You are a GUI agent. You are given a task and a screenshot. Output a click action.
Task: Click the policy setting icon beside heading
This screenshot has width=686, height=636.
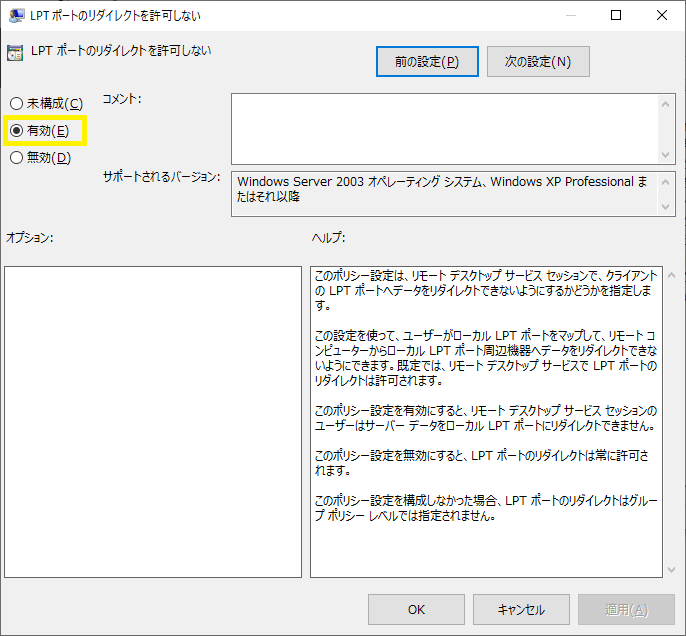(x=15, y=52)
